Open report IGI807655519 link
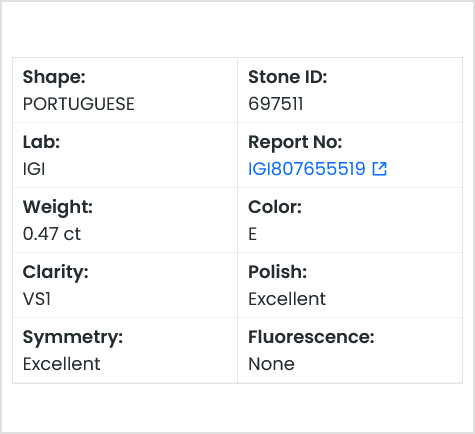The width and height of the screenshot is (475, 434). (307, 169)
